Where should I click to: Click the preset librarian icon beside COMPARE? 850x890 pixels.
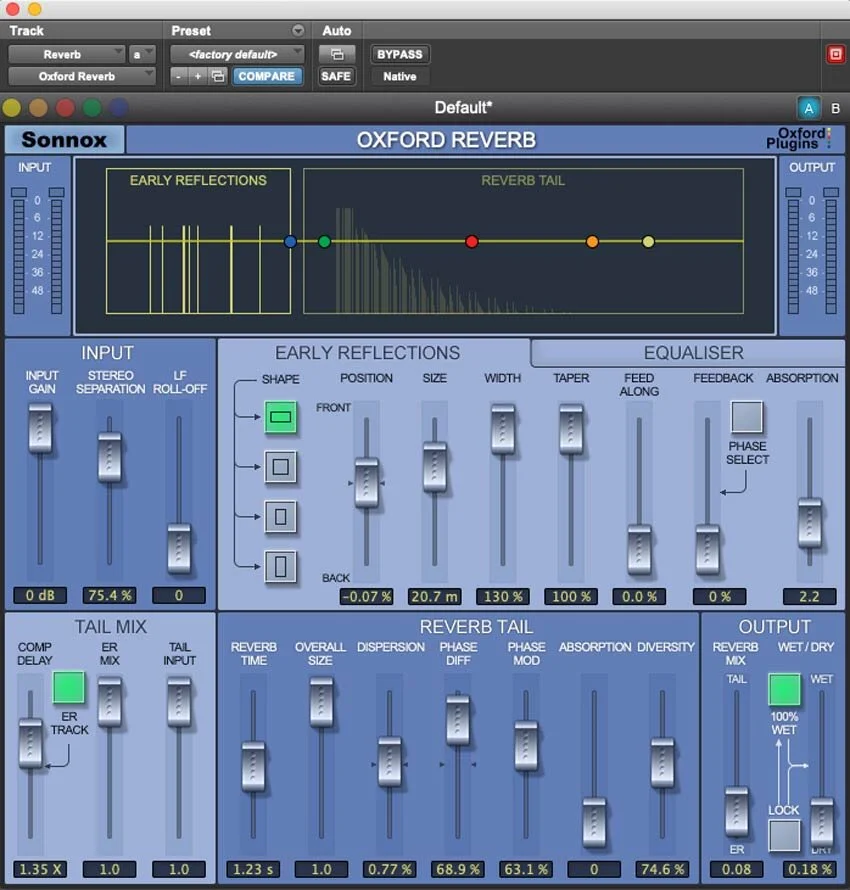[219, 76]
